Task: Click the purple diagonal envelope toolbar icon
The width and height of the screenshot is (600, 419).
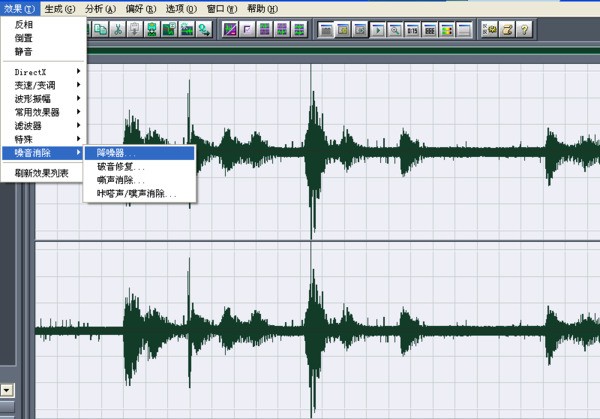Action: (x=230, y=29)
